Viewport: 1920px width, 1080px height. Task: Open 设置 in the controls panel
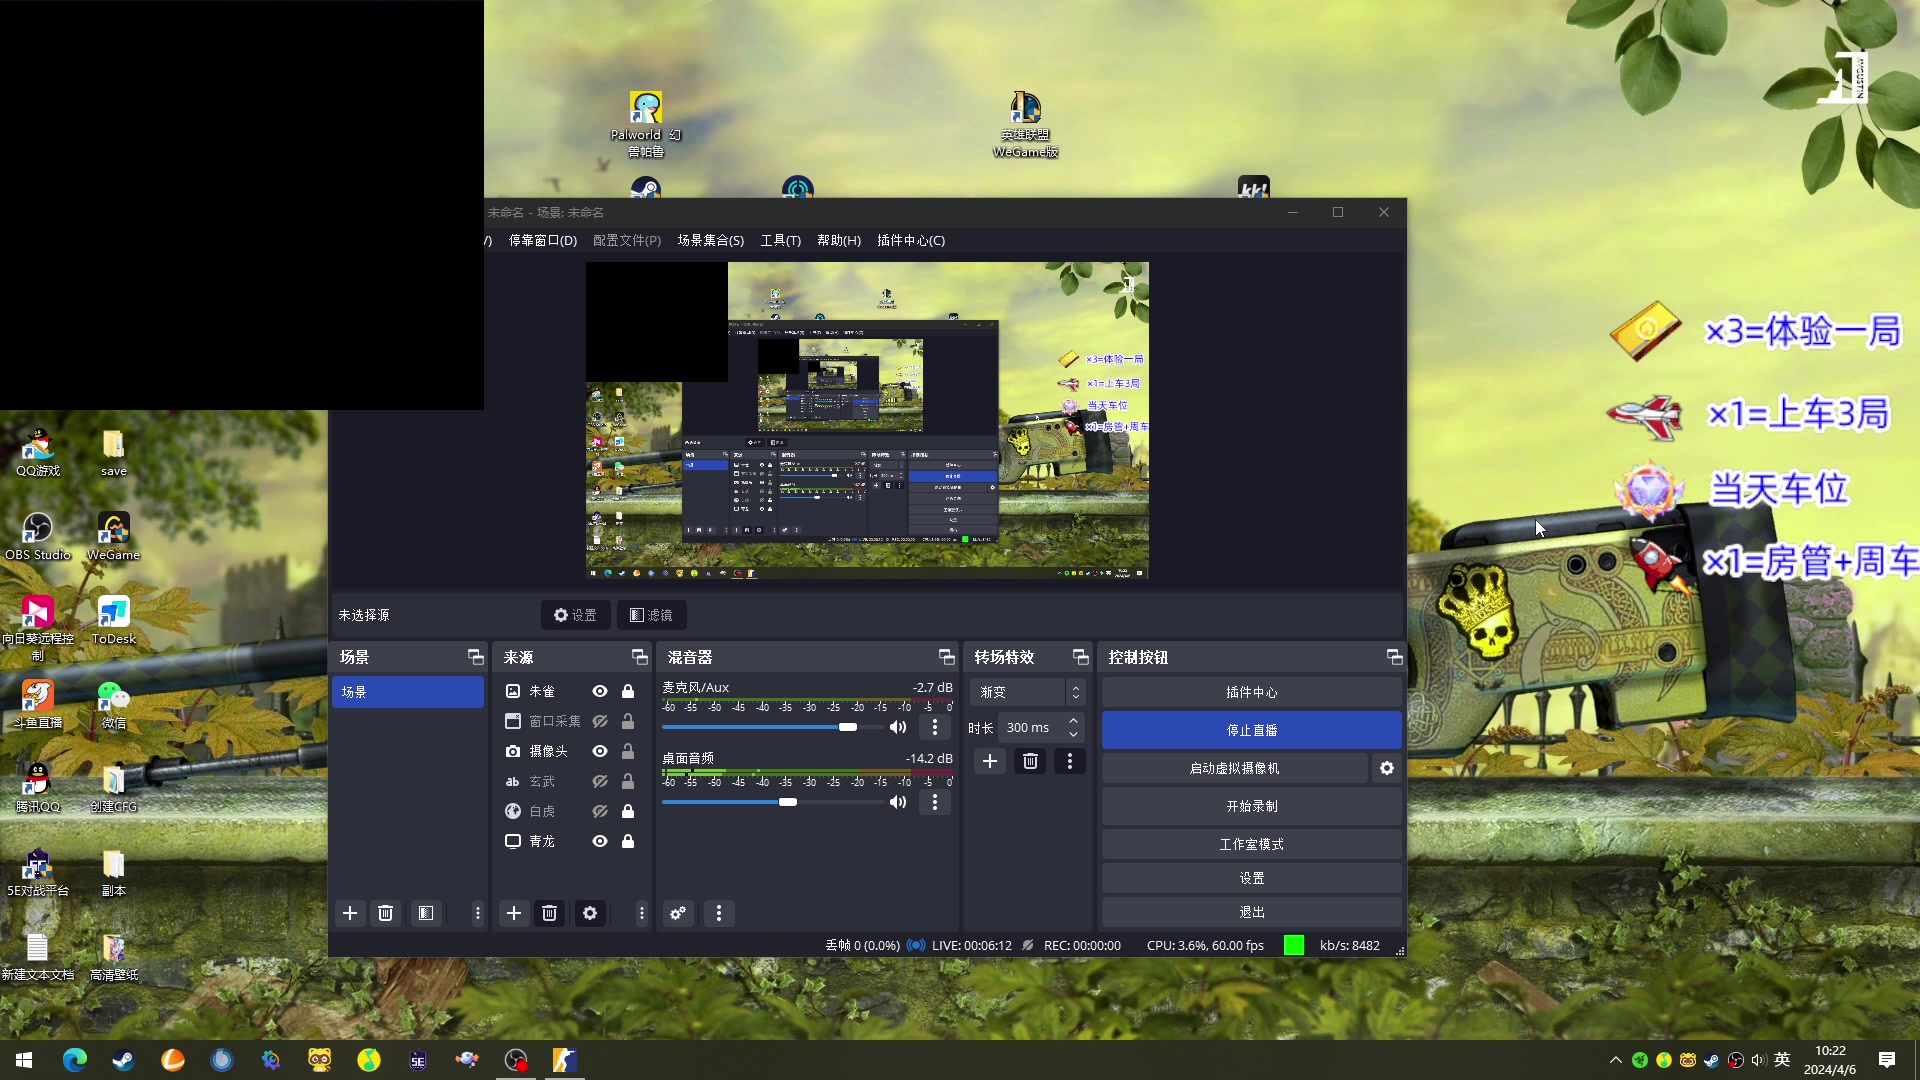coord(1252,878)
